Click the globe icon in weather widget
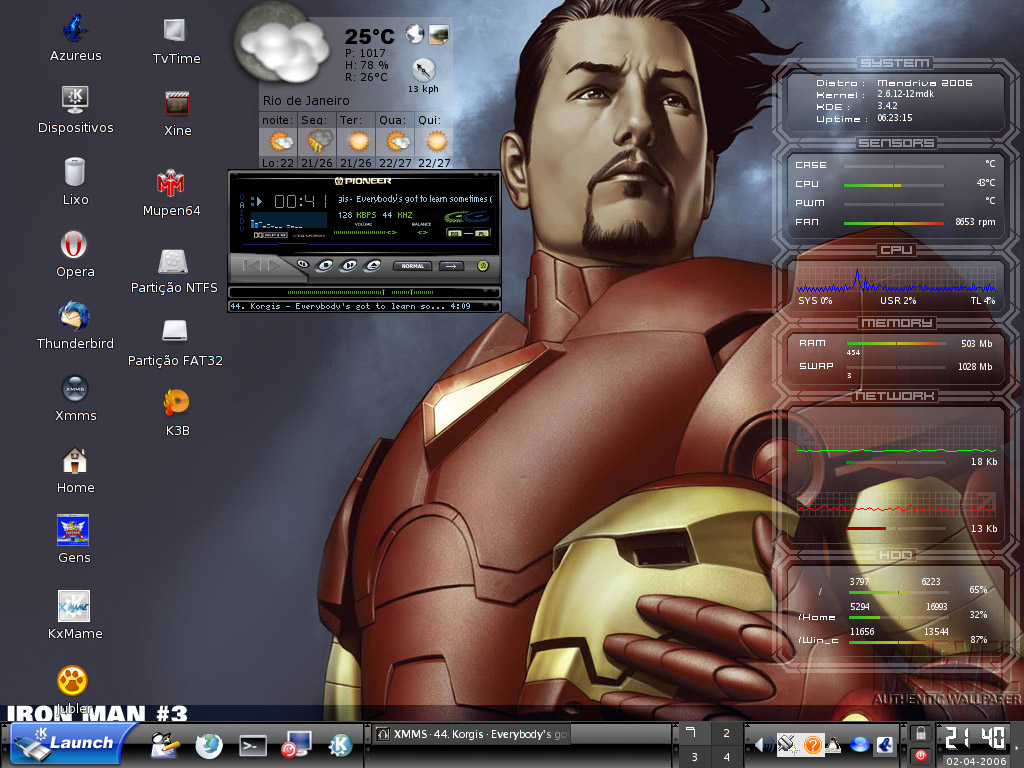 point(415,33)
